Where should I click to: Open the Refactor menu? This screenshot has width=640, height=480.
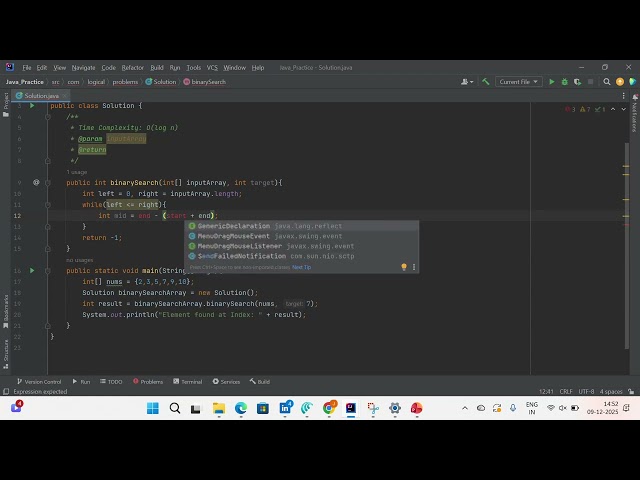click(x=133, y=68)
